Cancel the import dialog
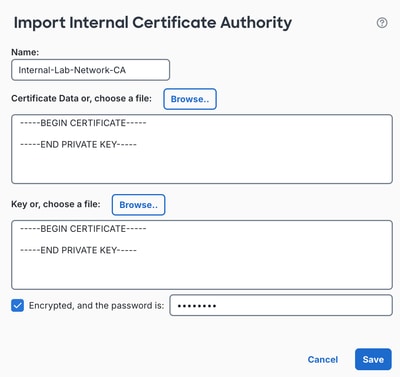 point(323,359)
